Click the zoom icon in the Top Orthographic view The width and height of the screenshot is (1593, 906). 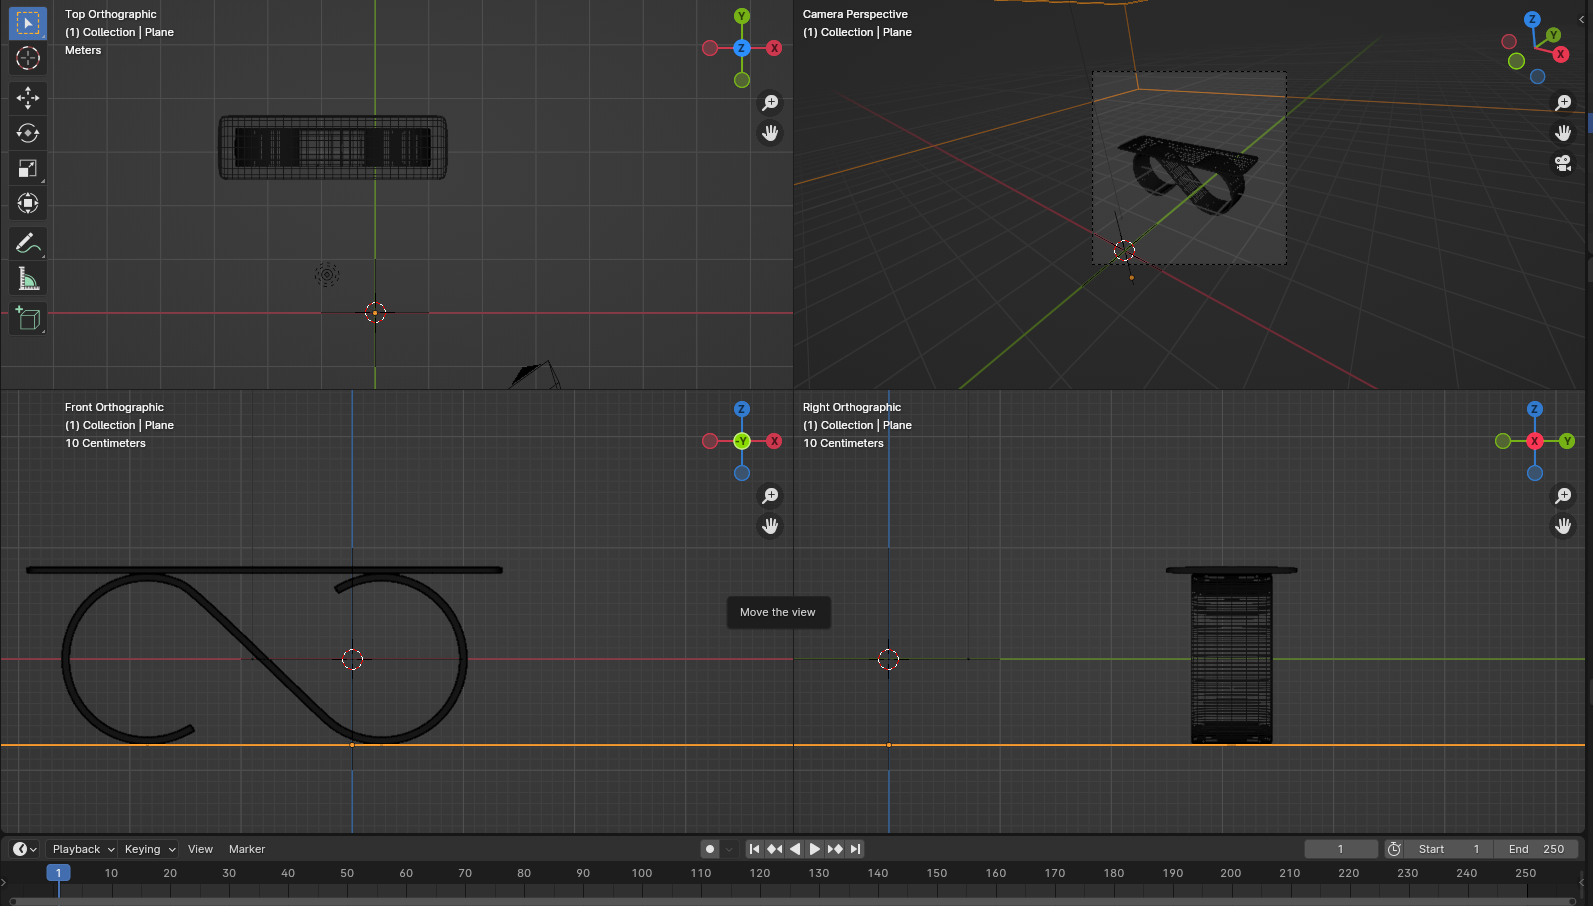pyautogui.click(x=770, y=103)
